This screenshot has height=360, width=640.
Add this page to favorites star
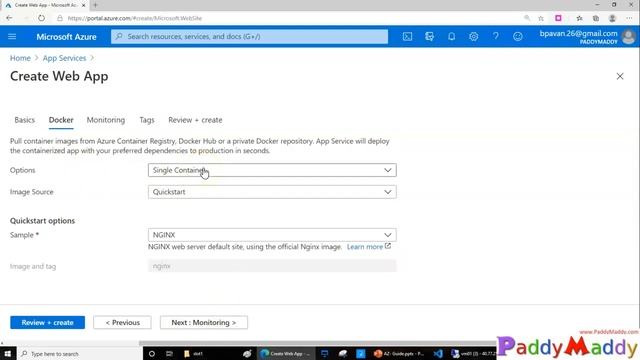pos(541,18)
